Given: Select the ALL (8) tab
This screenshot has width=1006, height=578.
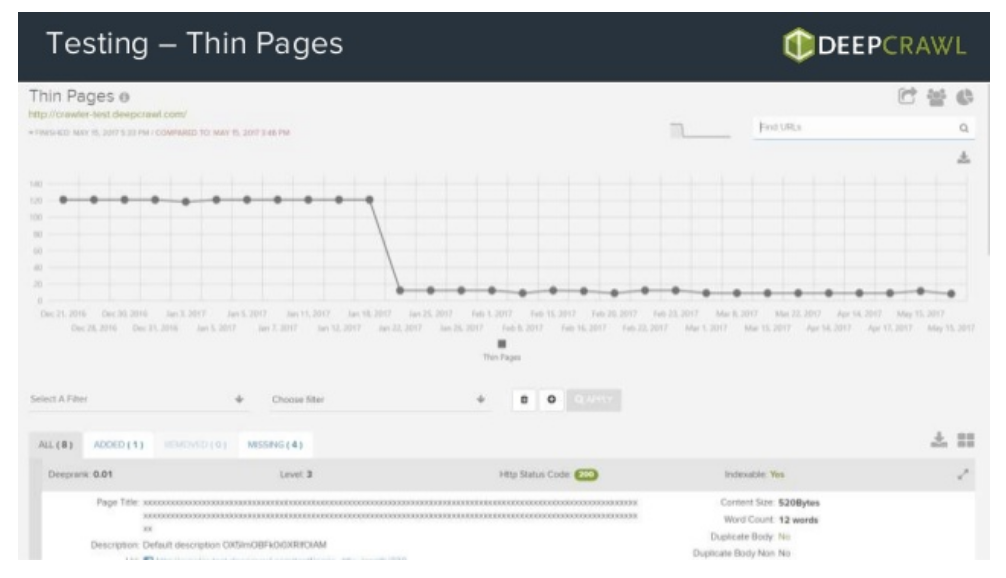Looking at the screenshot, I should point(55,445).
